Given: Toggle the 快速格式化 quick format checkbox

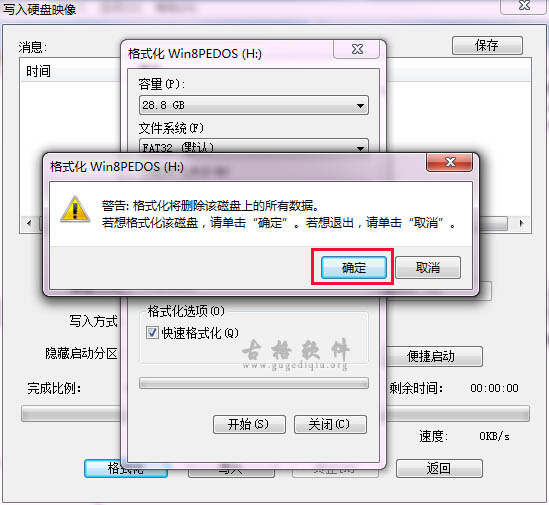Looking at the screenshot, I should pyautogui.click(x=152, y=332).
